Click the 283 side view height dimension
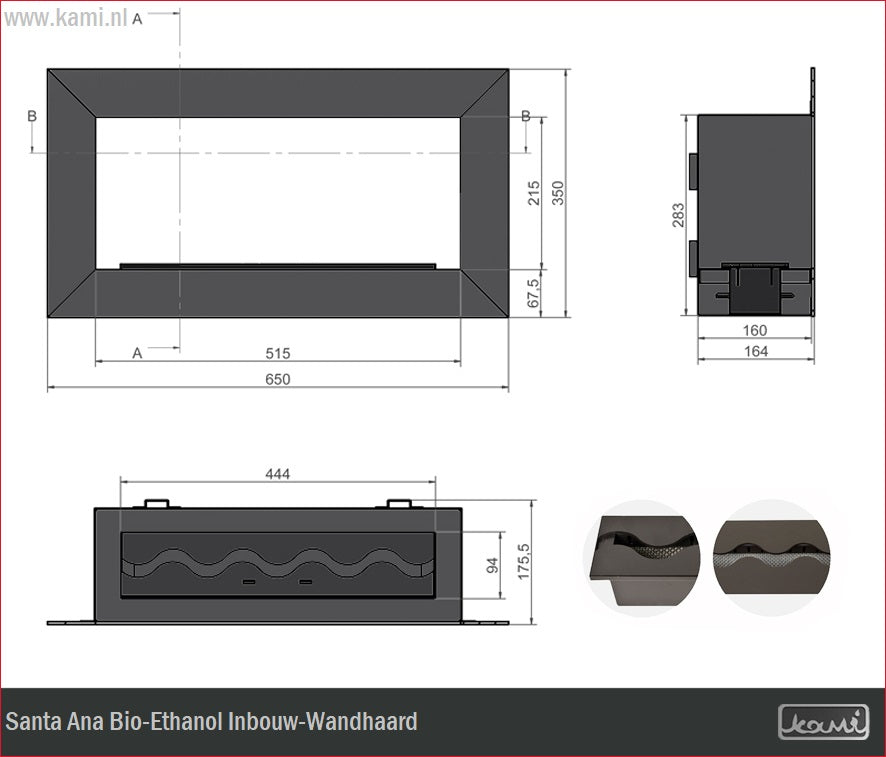 point(678,215)
